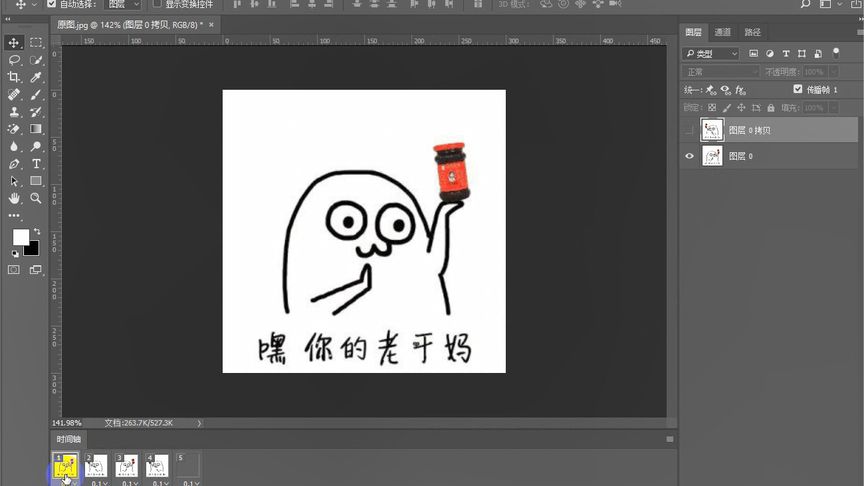Toggle lock transparent pixels
This screenshot has width=864, height=486.
point(712,107)
